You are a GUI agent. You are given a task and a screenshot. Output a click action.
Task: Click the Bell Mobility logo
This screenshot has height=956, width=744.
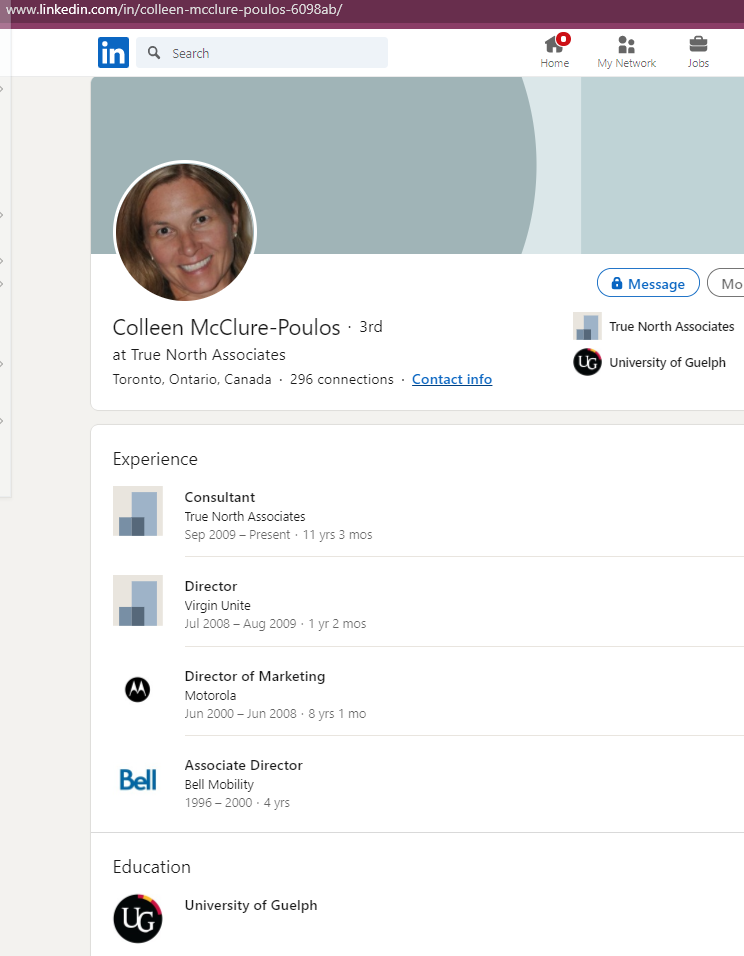coord(137,779)
